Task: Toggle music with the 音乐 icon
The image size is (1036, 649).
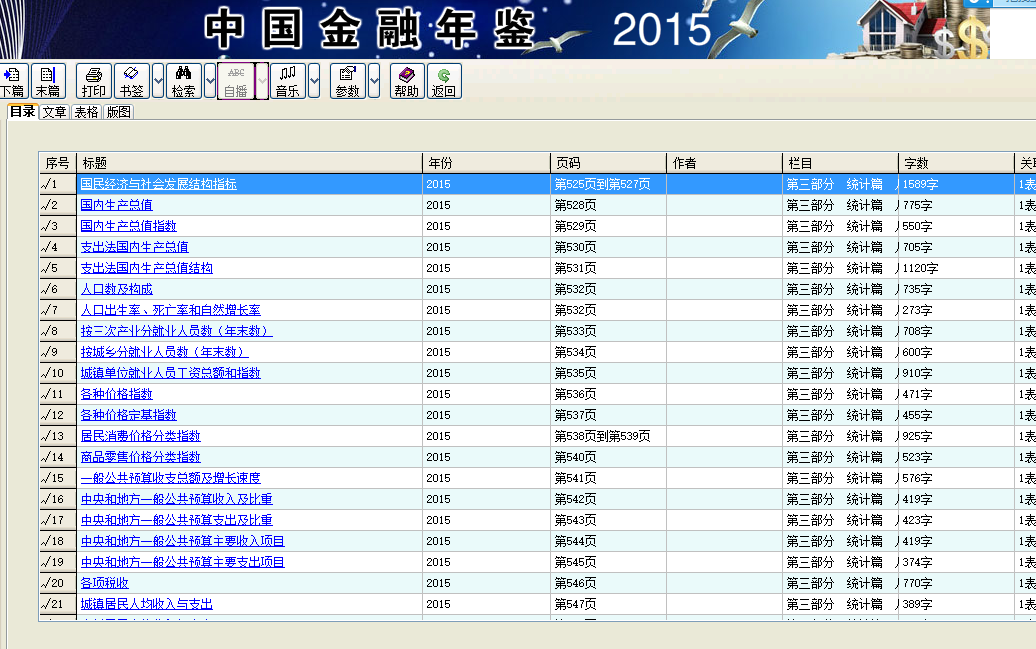Action: pos(287,81)
